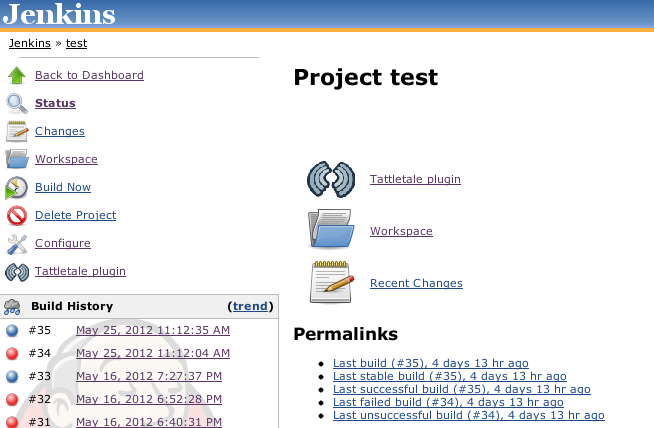654x428 pixels.
Task: Click the #33 build number text
Action: tap(40, 376)
